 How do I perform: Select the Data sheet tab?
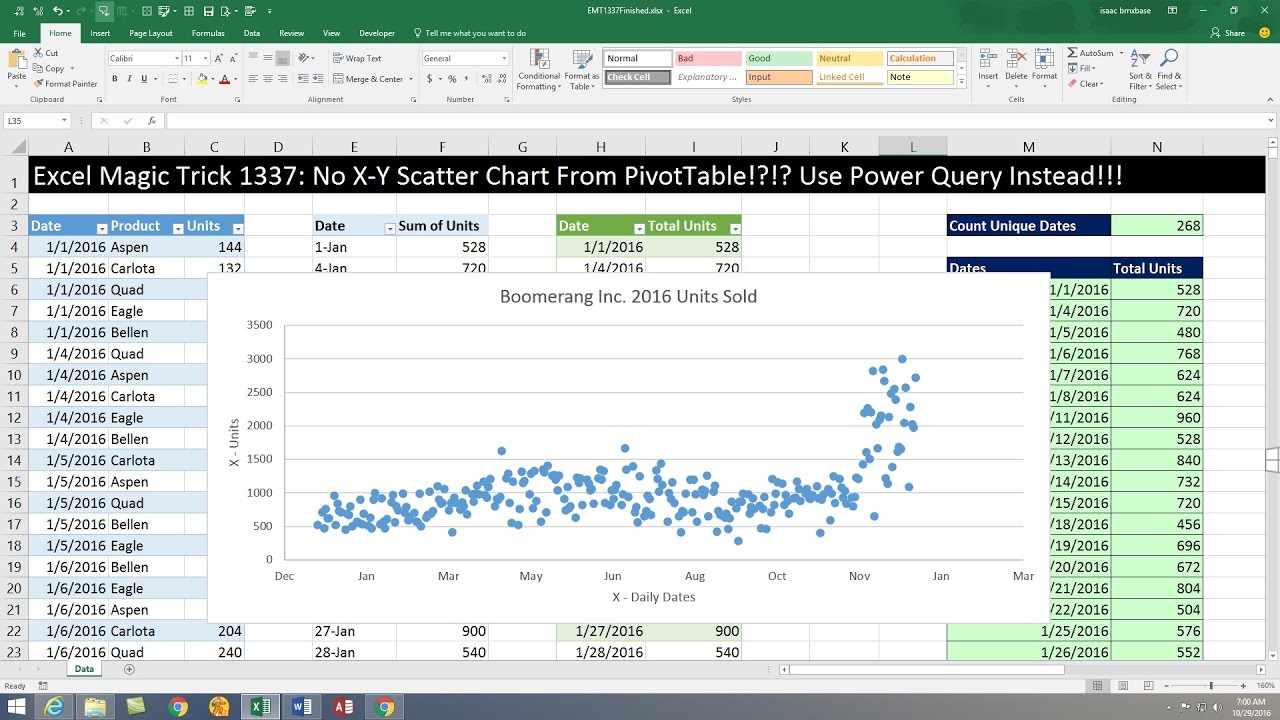click(x=84, y=669)
